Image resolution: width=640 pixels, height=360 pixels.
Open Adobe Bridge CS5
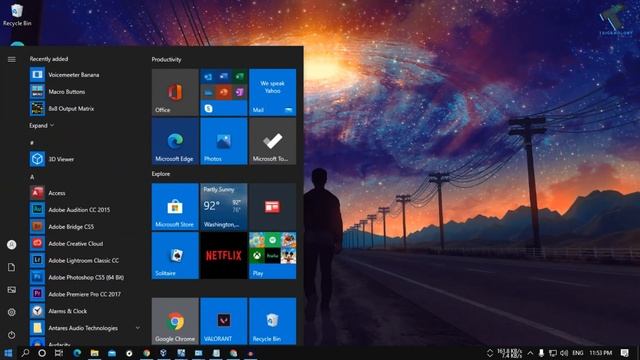pyautogui.click(x=84, y=227)
